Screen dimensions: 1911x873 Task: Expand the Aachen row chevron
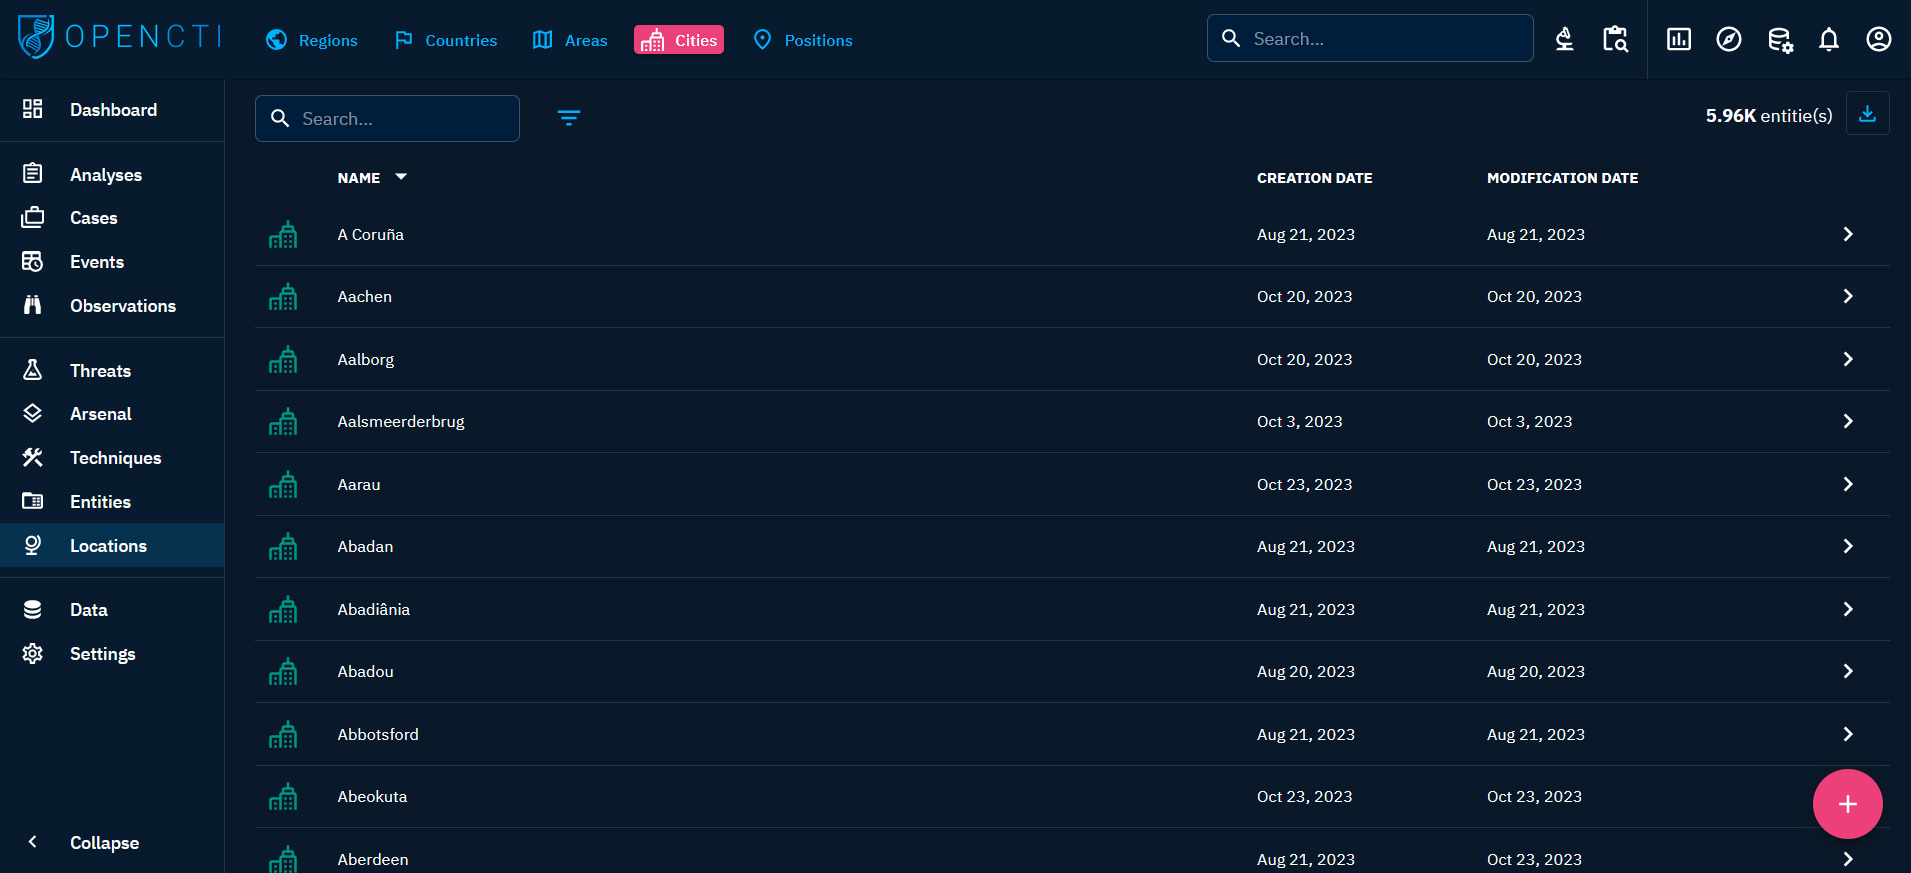click(x=1847, y=296)
